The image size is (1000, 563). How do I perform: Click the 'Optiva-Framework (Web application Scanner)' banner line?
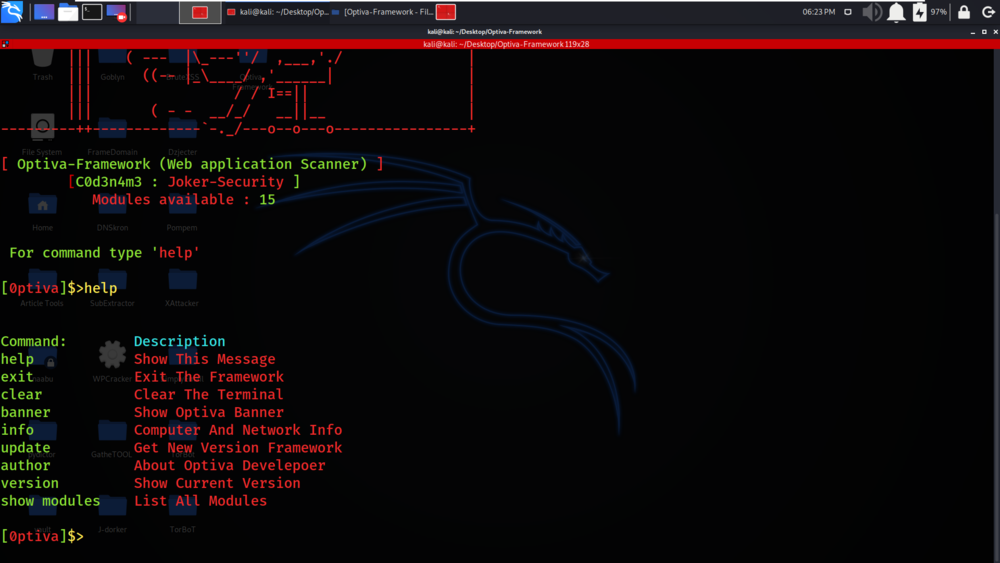tap(192, 164)
